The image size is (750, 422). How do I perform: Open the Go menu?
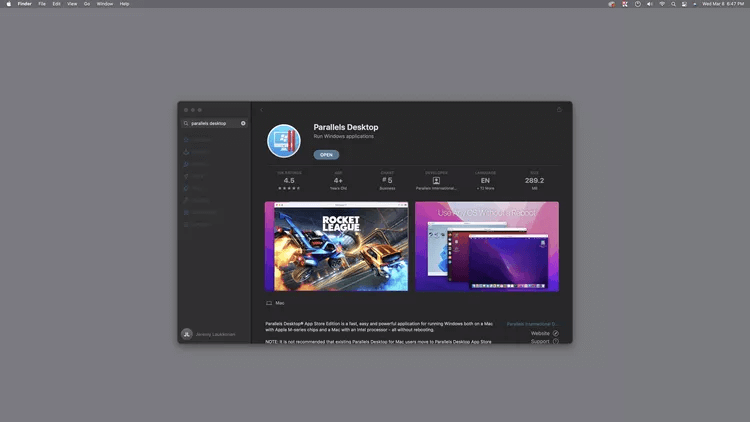tap(87, 4)
